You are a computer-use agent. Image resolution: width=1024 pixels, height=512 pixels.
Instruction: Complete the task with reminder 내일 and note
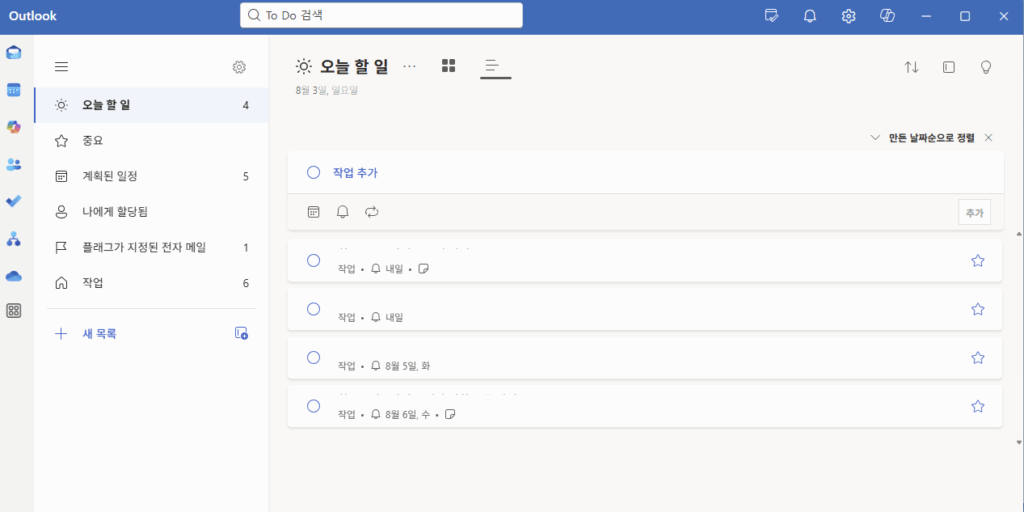point(313,261)
